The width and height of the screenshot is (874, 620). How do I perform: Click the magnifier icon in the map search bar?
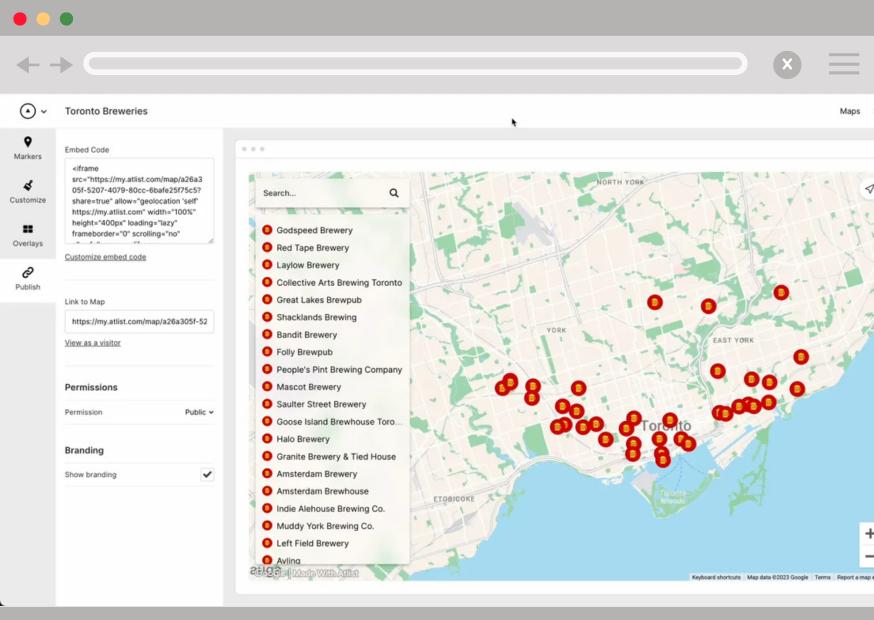coord(393,192)
